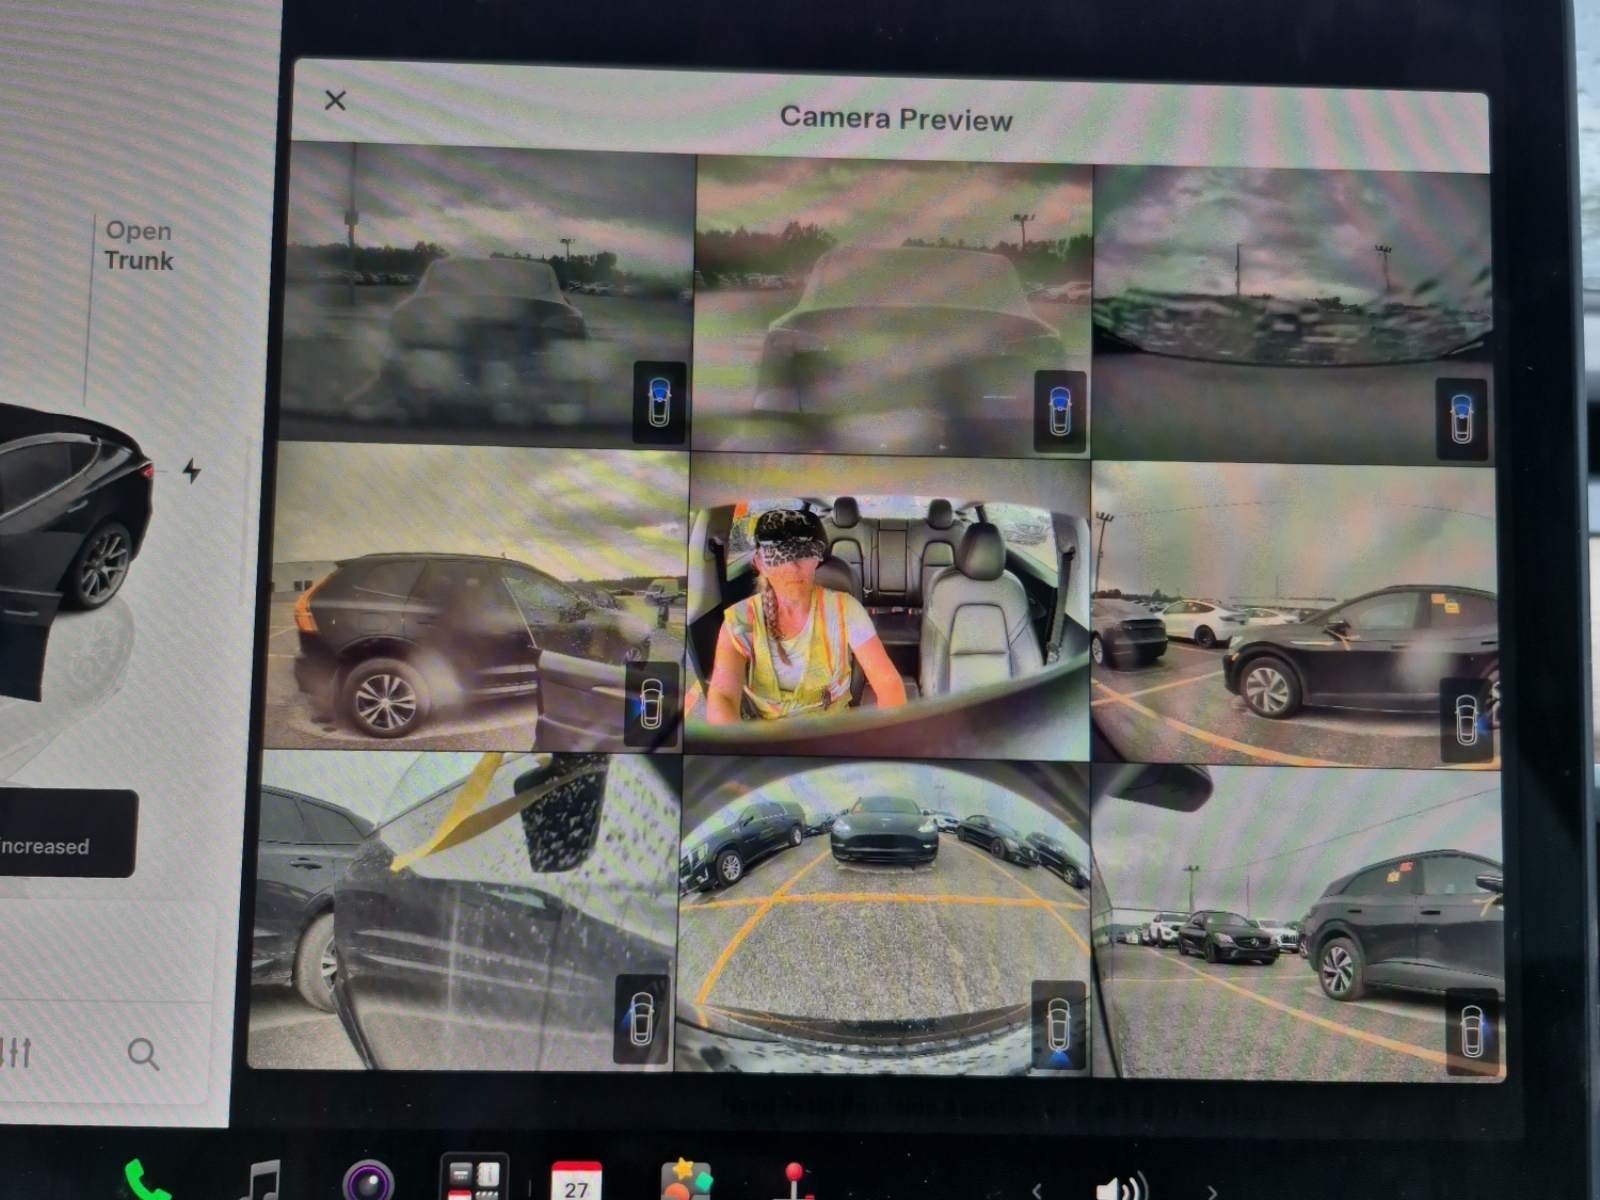Select the interior cabin camera feed
This screenshot has width=1600, height=1200.
(888, 606)
